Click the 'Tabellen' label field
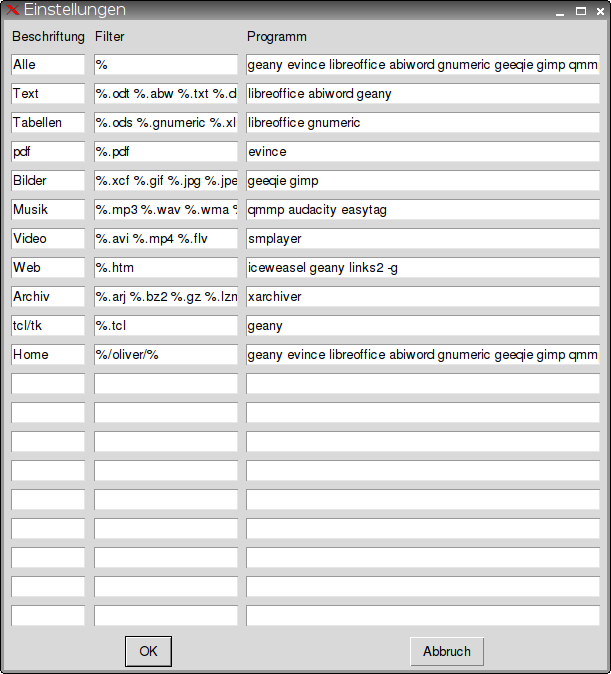611x674 pixels. point(48,123)
